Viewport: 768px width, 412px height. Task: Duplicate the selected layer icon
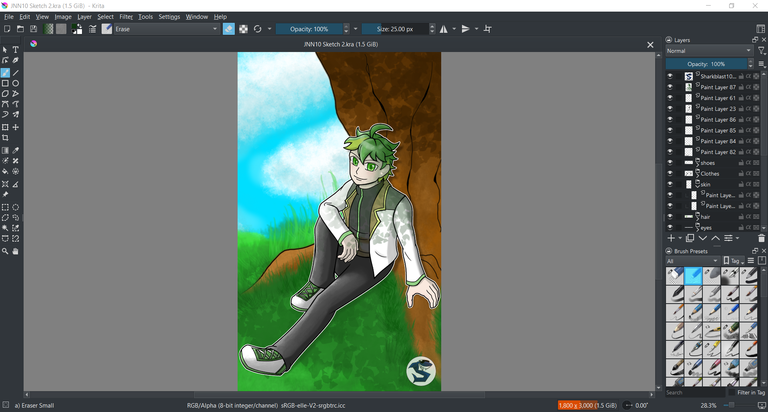(x=690, y=238)
